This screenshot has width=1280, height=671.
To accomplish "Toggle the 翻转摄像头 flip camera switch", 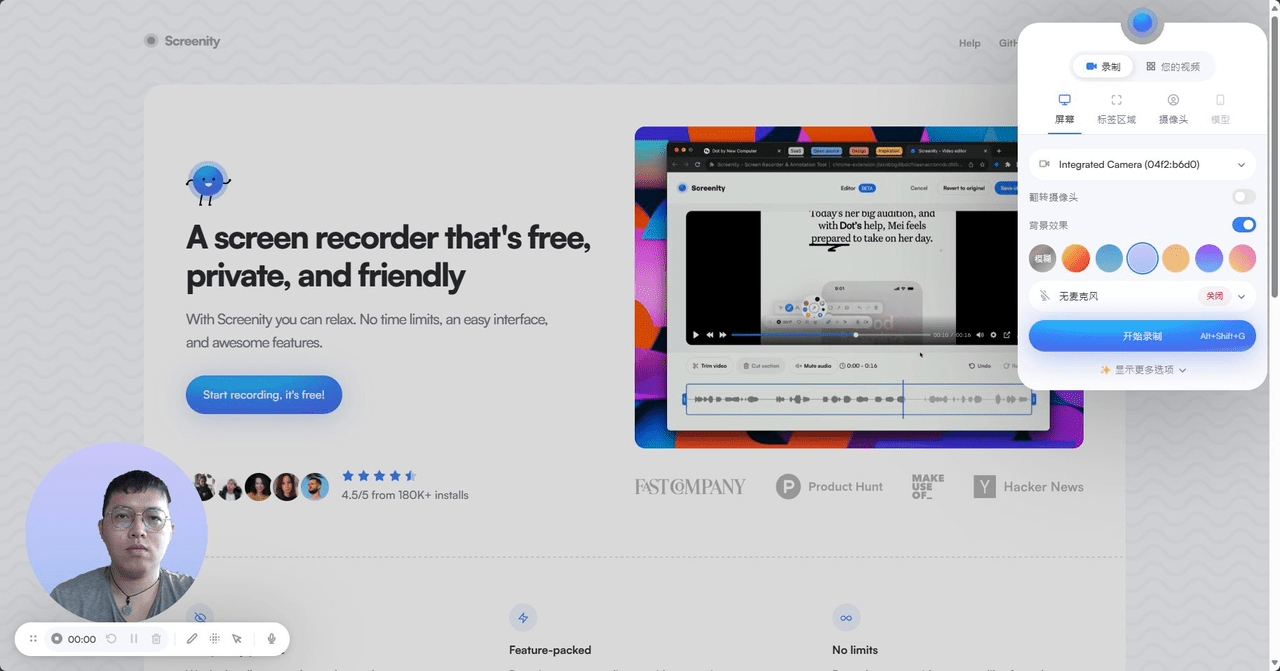I will pyautogui.click(x=1243, y=197).
